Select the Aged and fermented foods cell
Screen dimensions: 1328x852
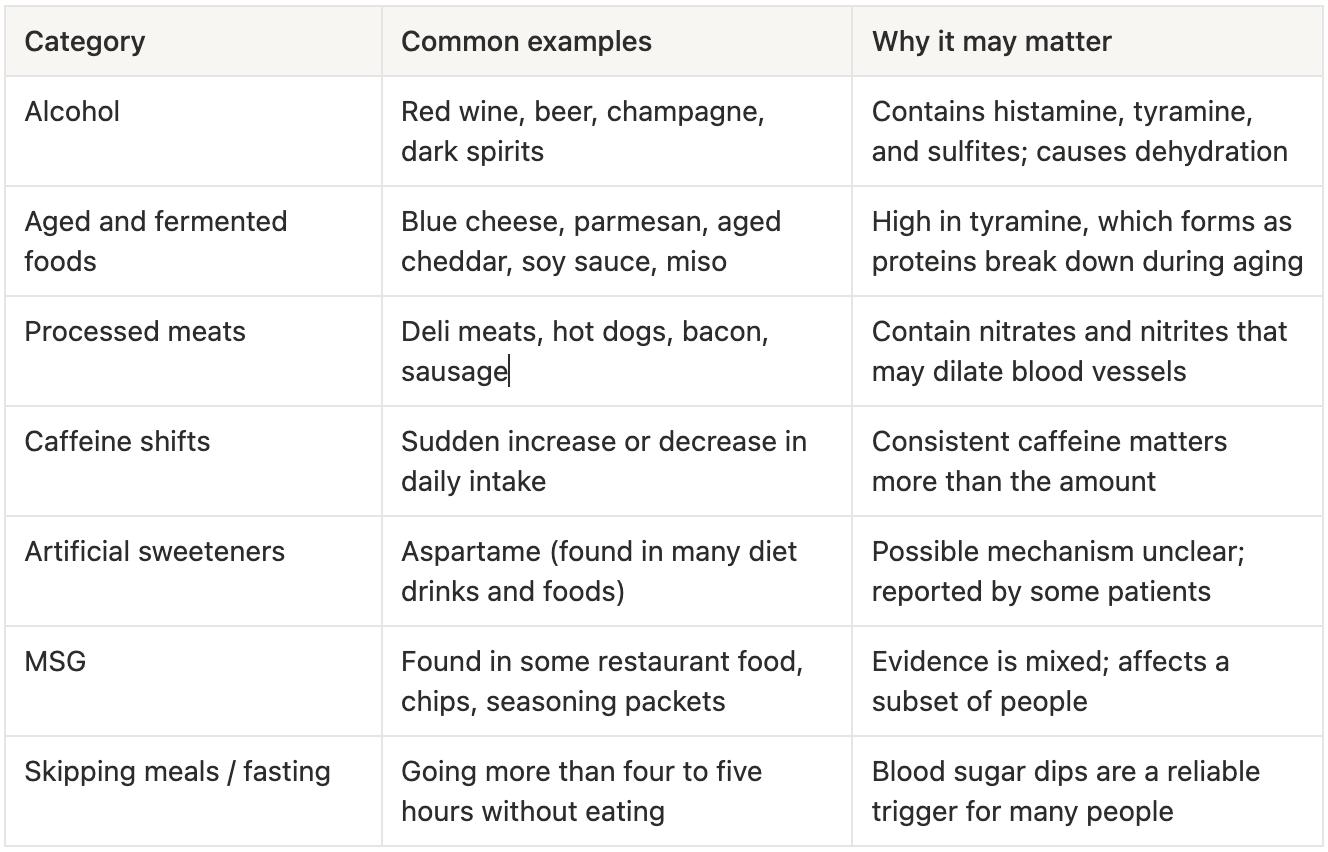(x=193, y=241)
